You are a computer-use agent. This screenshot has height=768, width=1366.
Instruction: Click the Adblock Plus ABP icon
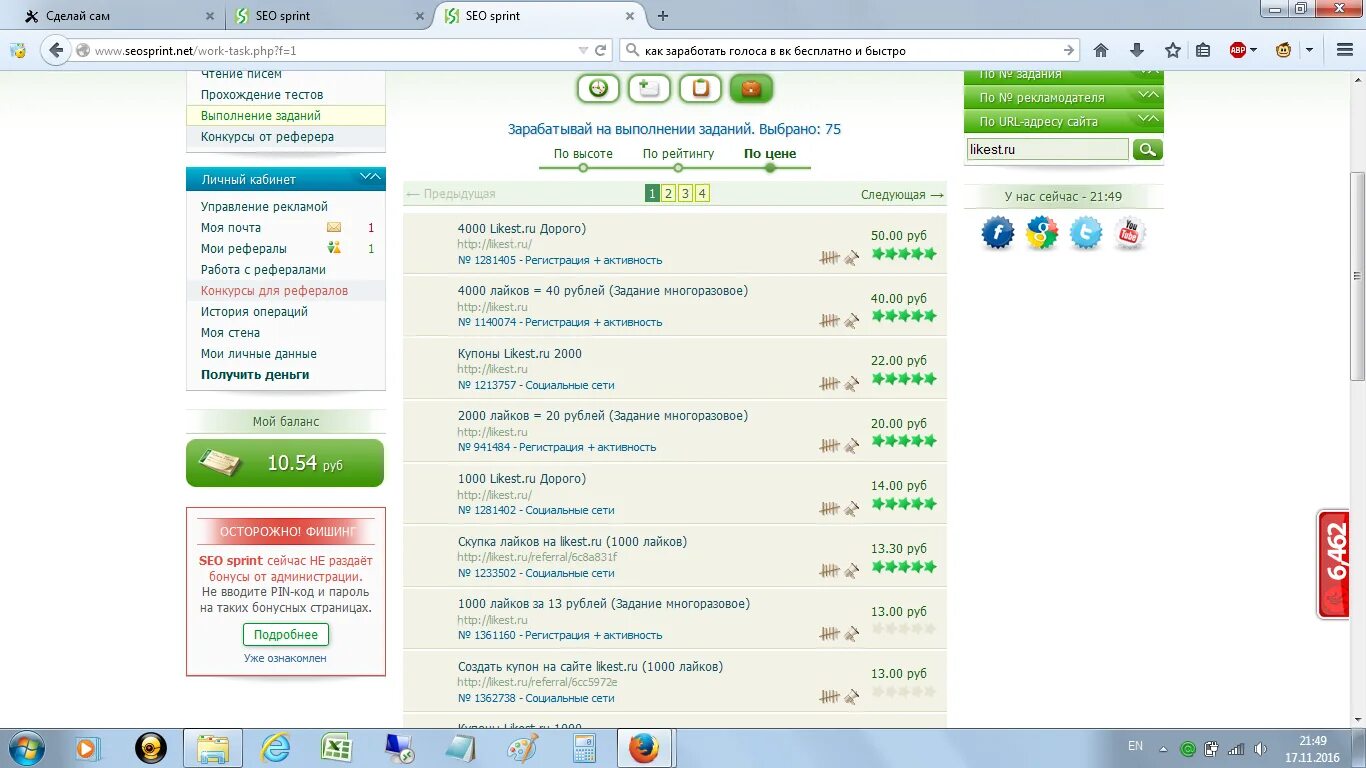tap(1238, 50)
